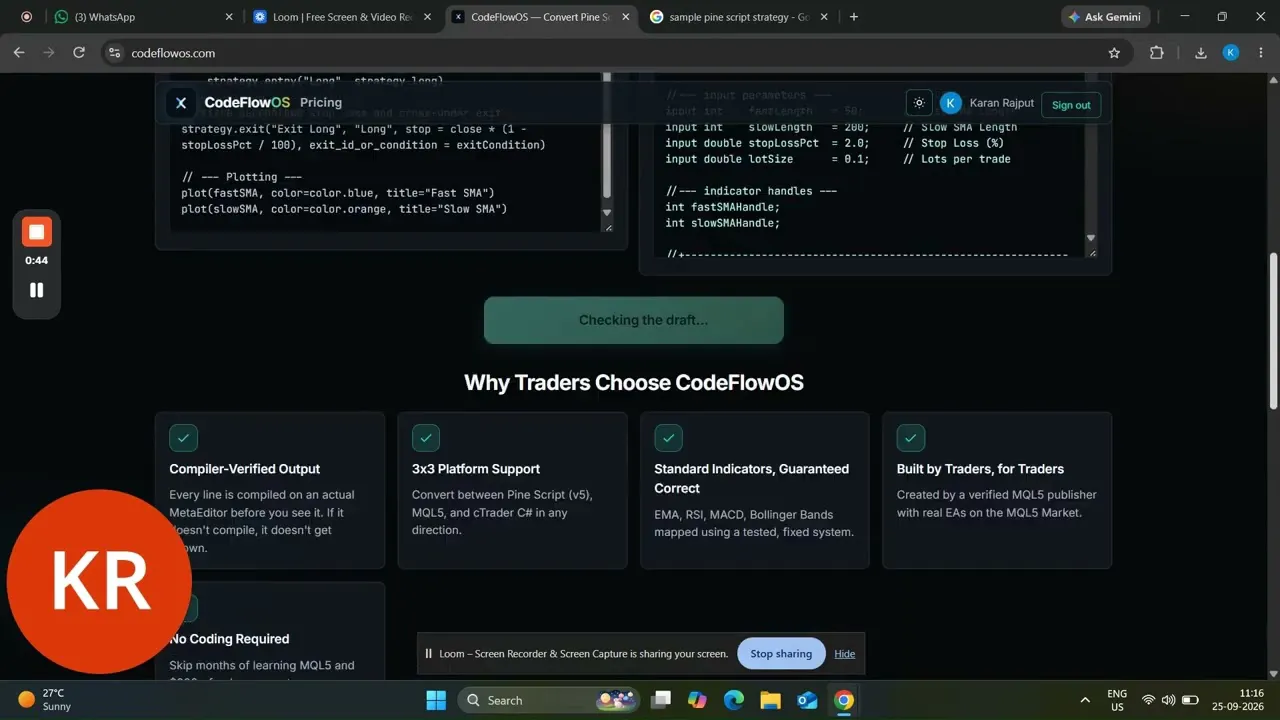Image resolution: width=1280 pixels, height=720 pixels.
Task: Click Stop sharing in Loom bar
Action: (781, 653)
